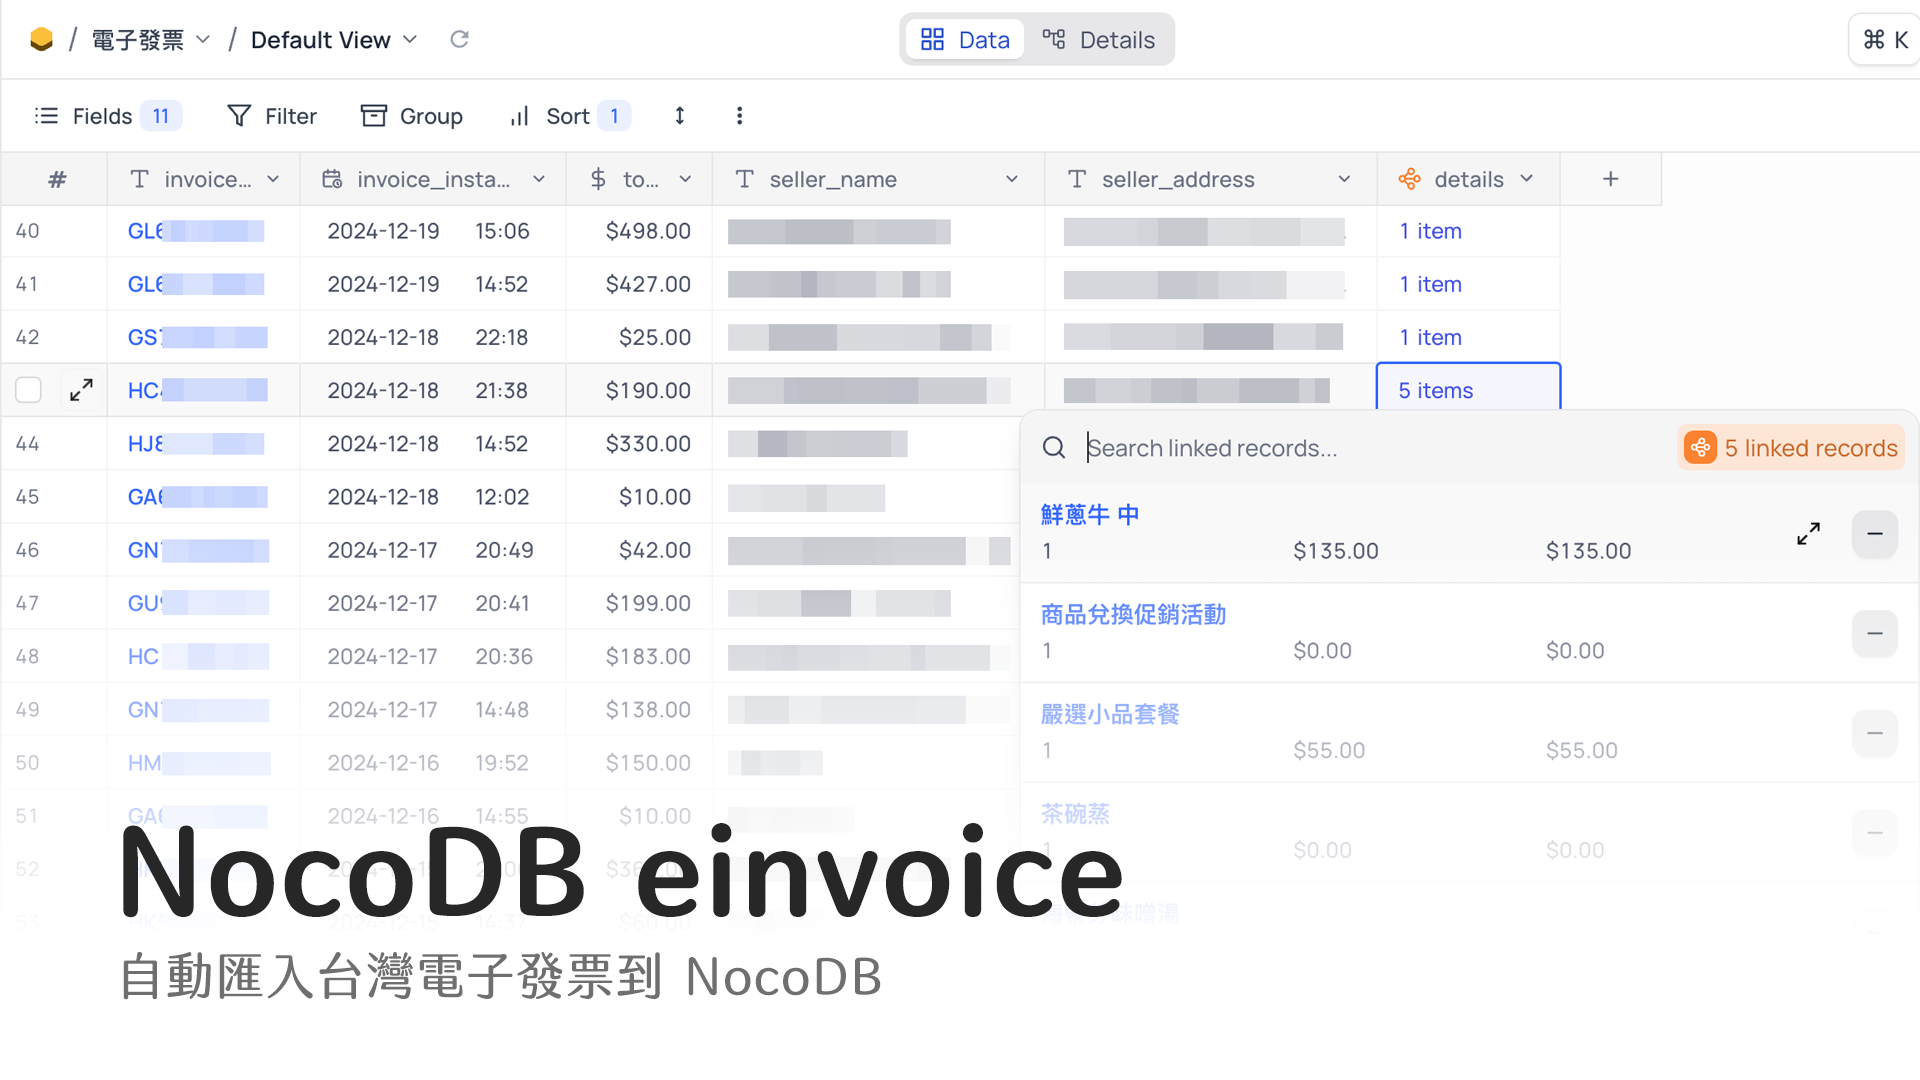Image resolution: width=1920 pixels, height=1080 pixels.
Task: Expand the 鮮蔥牛 中 linked record details
Action: coord(1808,534)
